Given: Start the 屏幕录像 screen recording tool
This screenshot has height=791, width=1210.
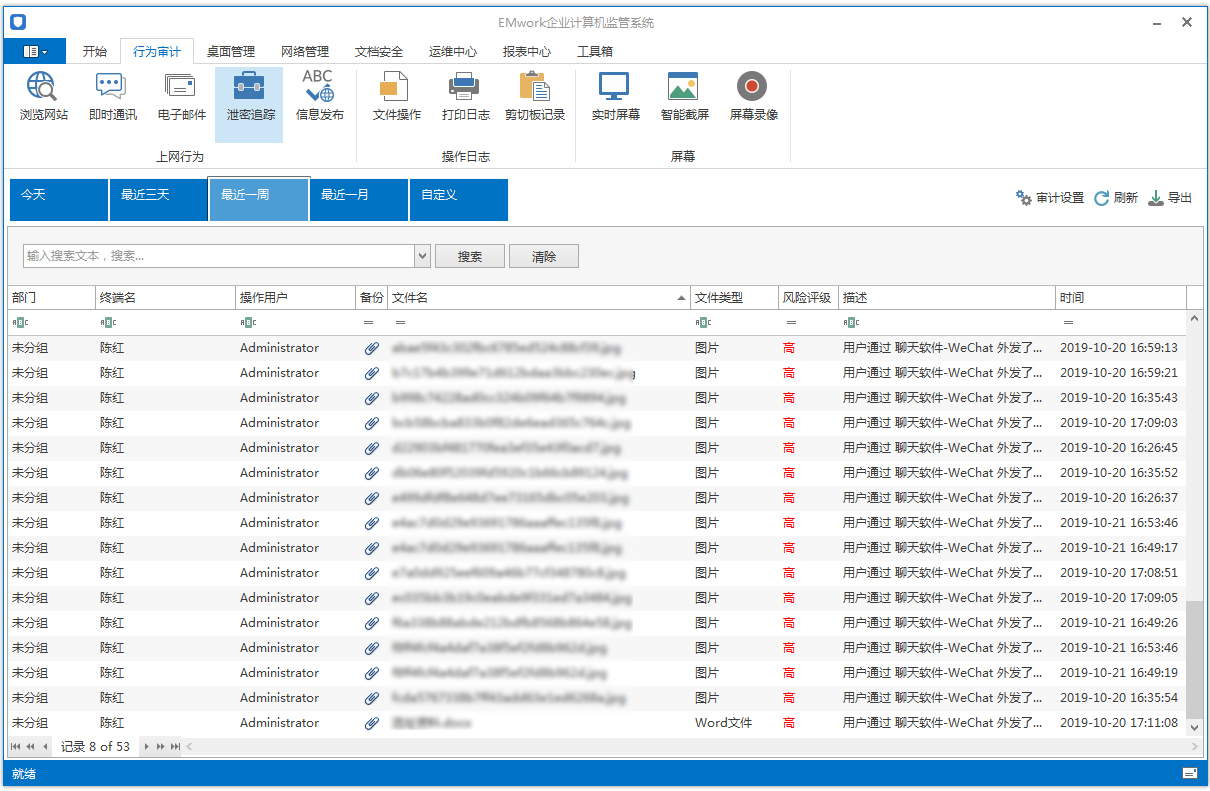Looking at the screenshot, I should (x=753, y=98).
